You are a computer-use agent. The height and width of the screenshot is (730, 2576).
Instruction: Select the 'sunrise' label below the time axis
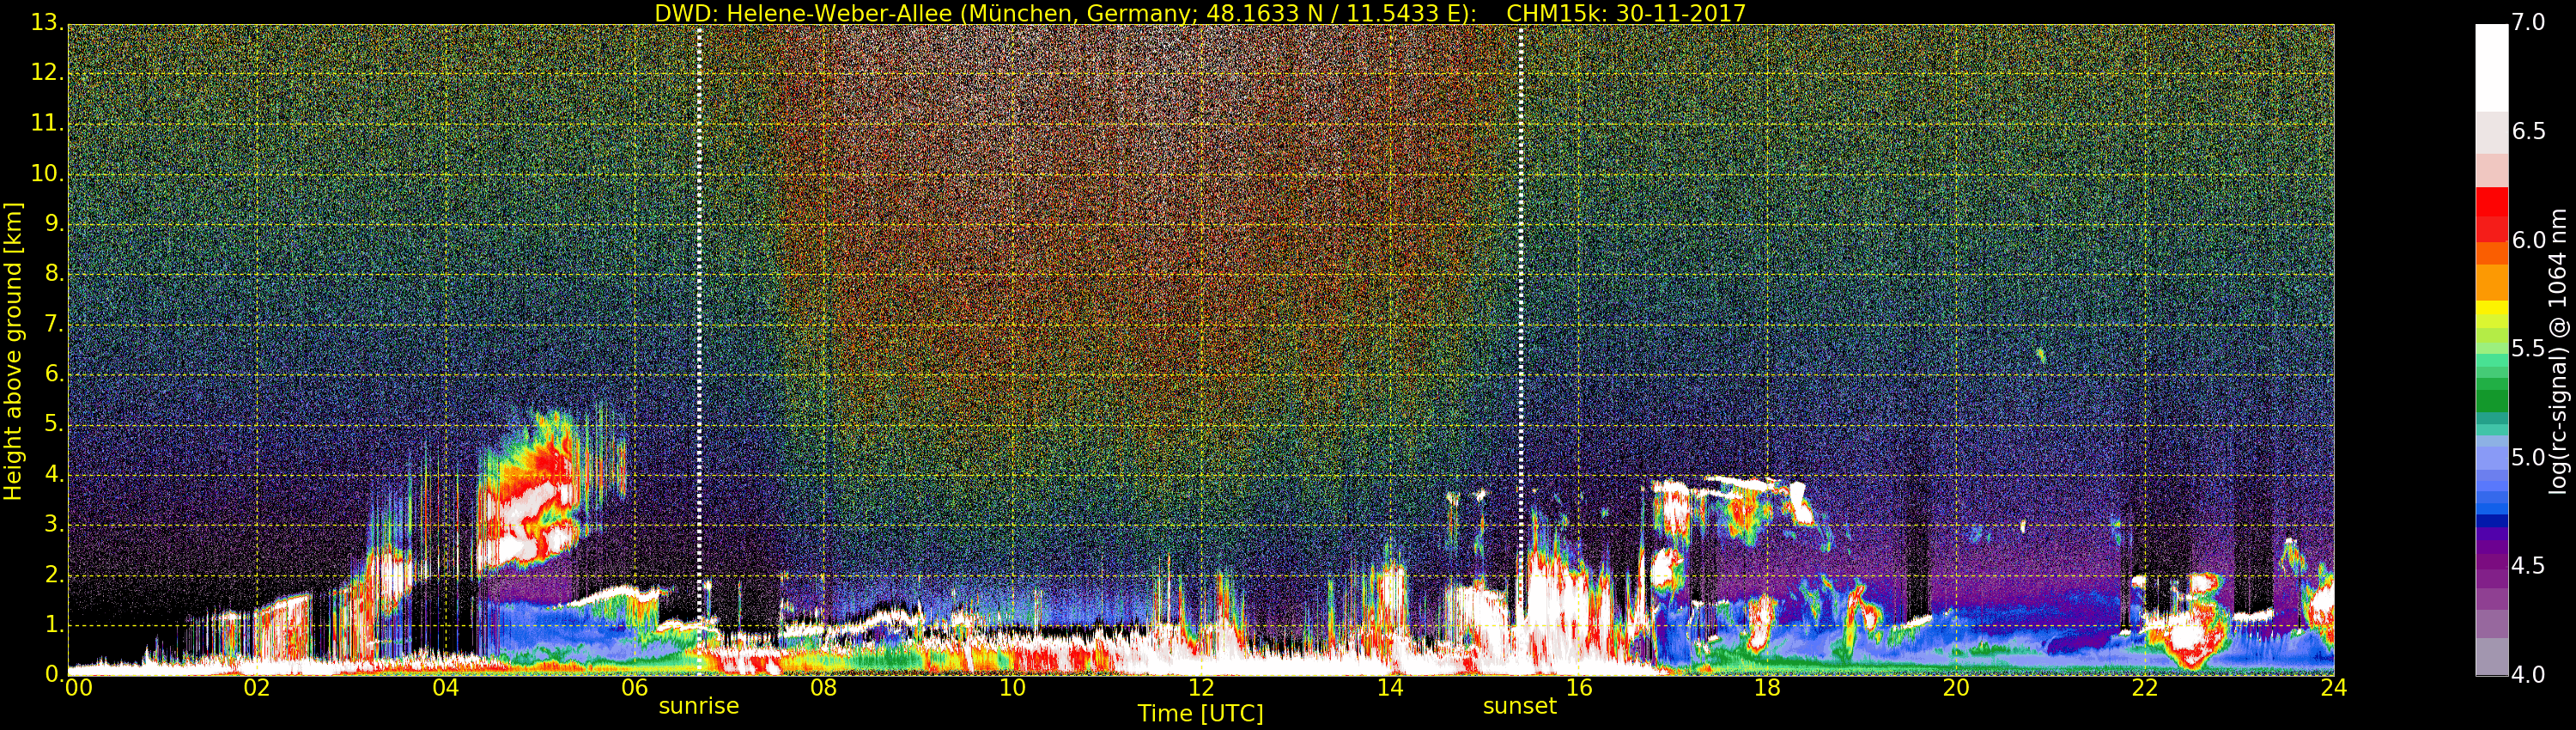coord(699,706)
